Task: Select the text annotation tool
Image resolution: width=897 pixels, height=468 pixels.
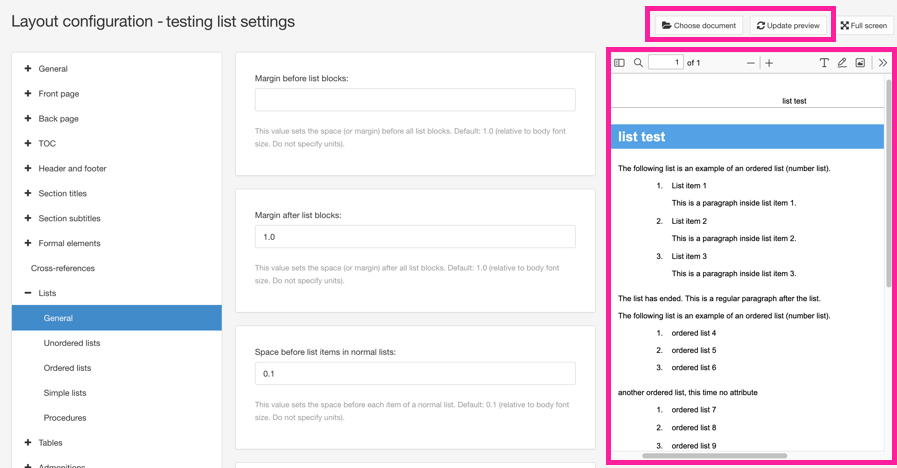Action: pyautogui.click(x=824, y=63)
